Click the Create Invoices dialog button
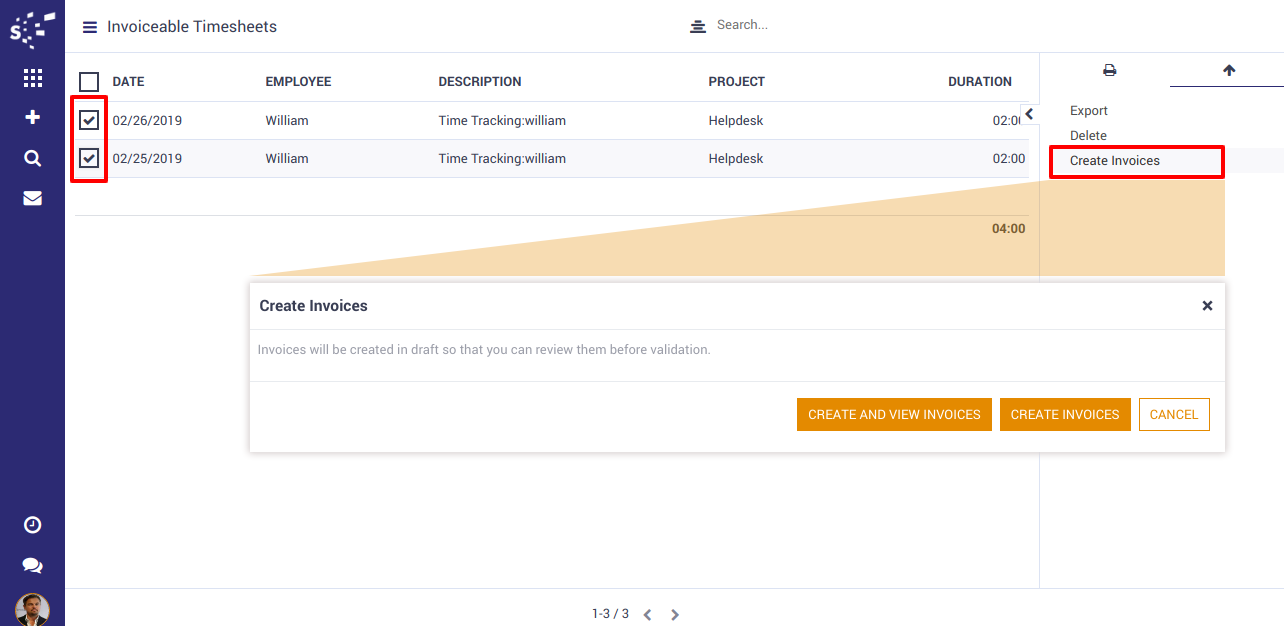The width and height of the screenshot is (1284, 626). [x=1065, y=415]
